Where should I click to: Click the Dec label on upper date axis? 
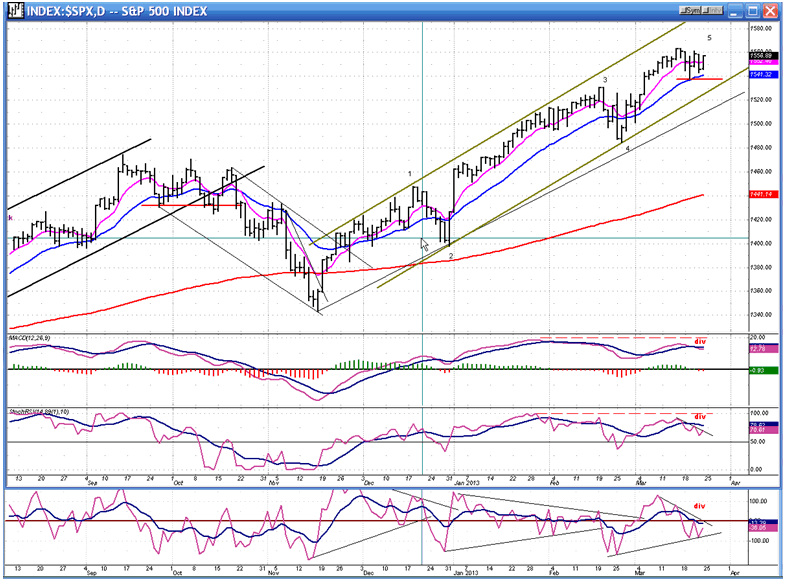coord(369,483)
